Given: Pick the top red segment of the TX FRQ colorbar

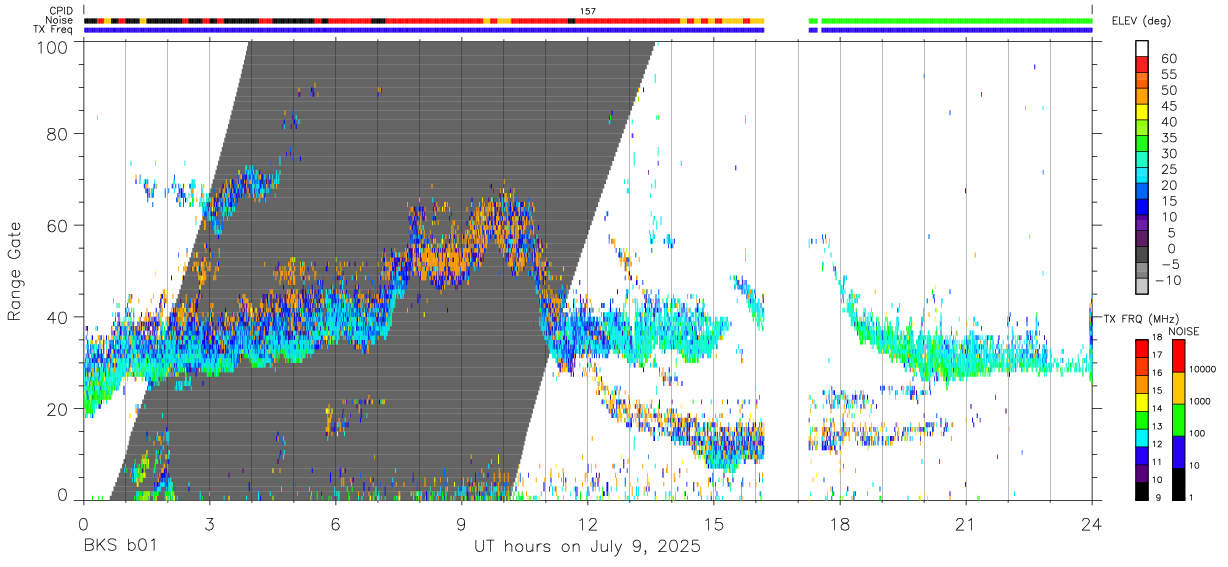Looking at the screenshot, I should (1143, 348).
